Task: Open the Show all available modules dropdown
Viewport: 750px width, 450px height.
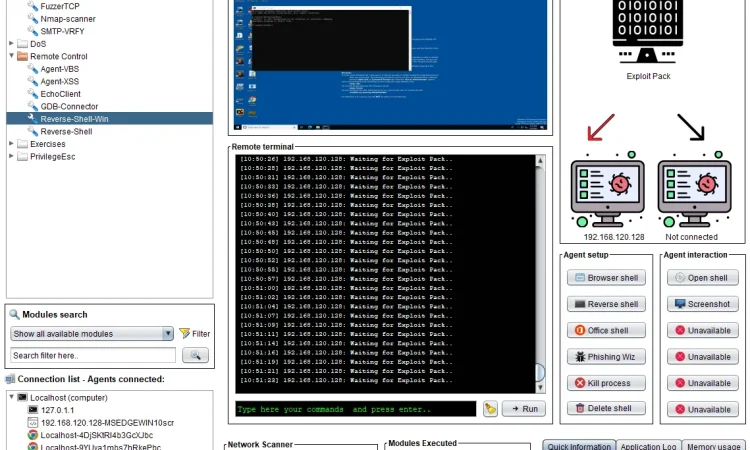Action: (92, 334)
